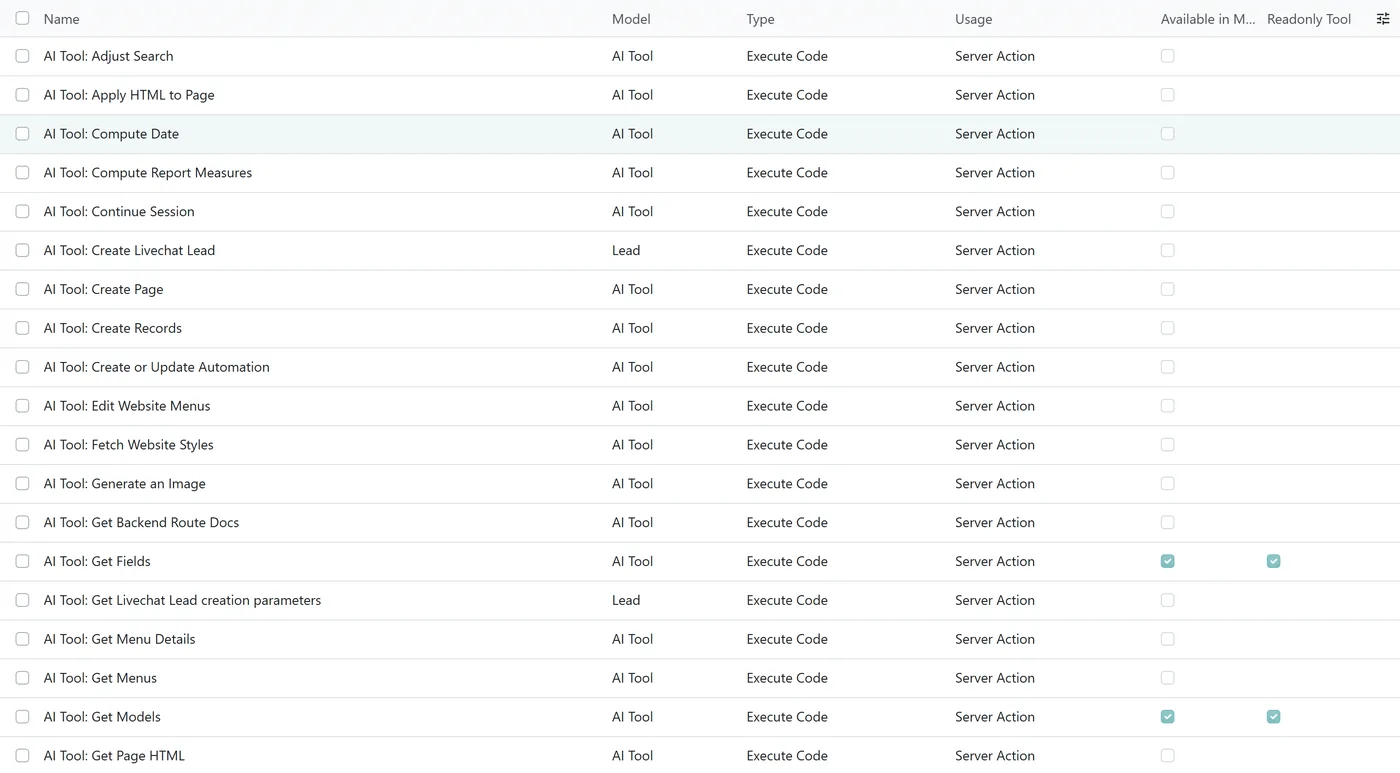Select all rows with header checkbox

pyautogui.click(x=22, y=18)
